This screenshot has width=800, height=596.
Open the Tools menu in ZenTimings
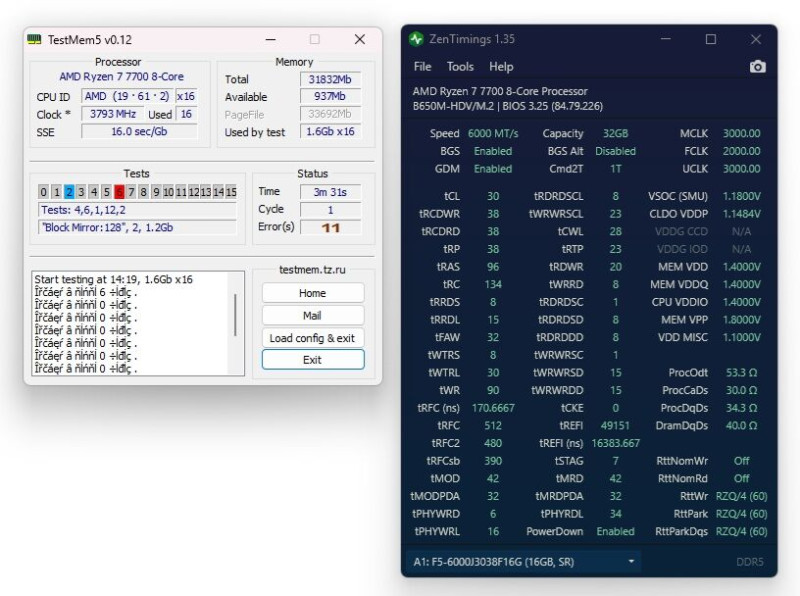coord(460,67)
